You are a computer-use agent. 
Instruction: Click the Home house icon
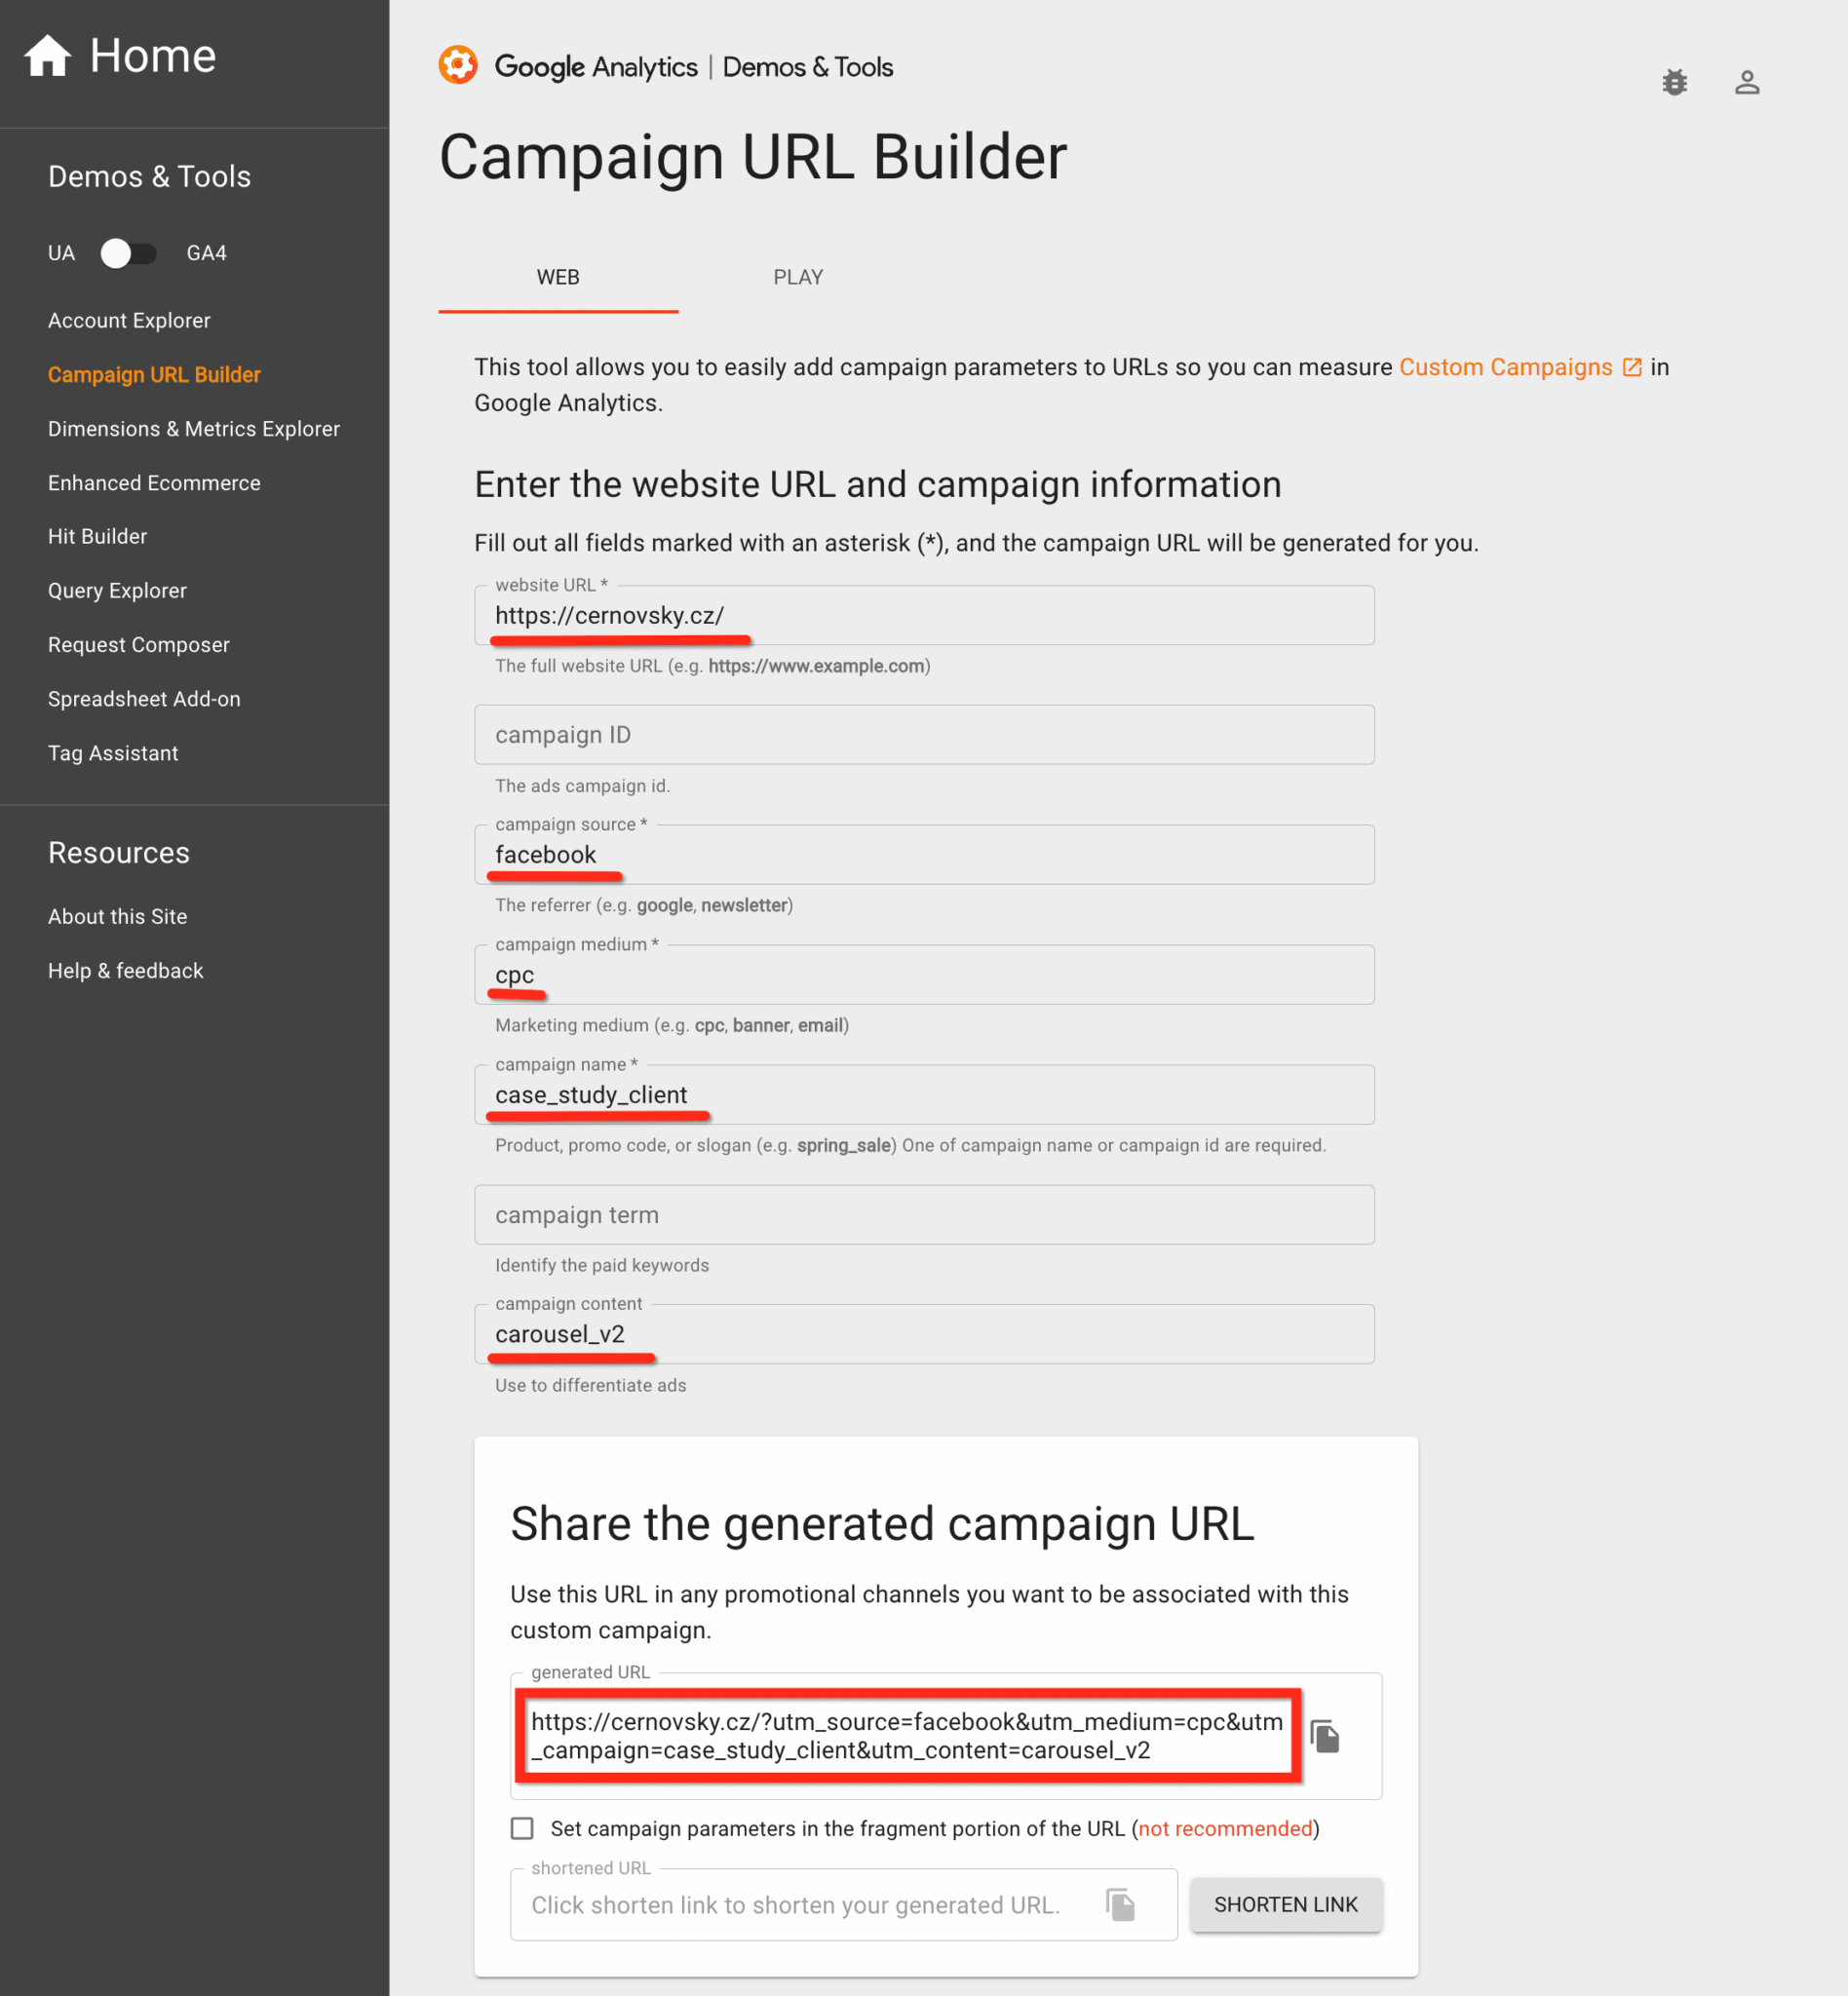(47, 56)
